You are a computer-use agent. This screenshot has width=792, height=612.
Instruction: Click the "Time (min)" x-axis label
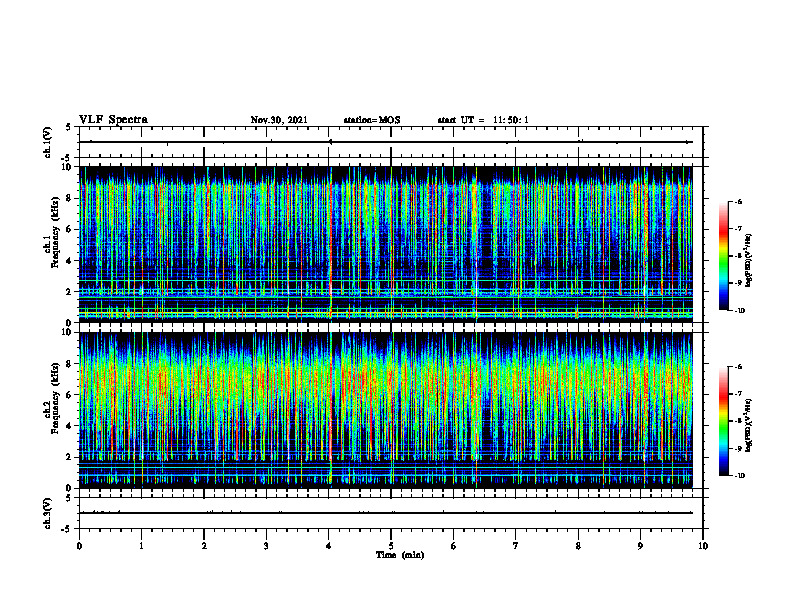pyautogui.click(x=400, y=555)
